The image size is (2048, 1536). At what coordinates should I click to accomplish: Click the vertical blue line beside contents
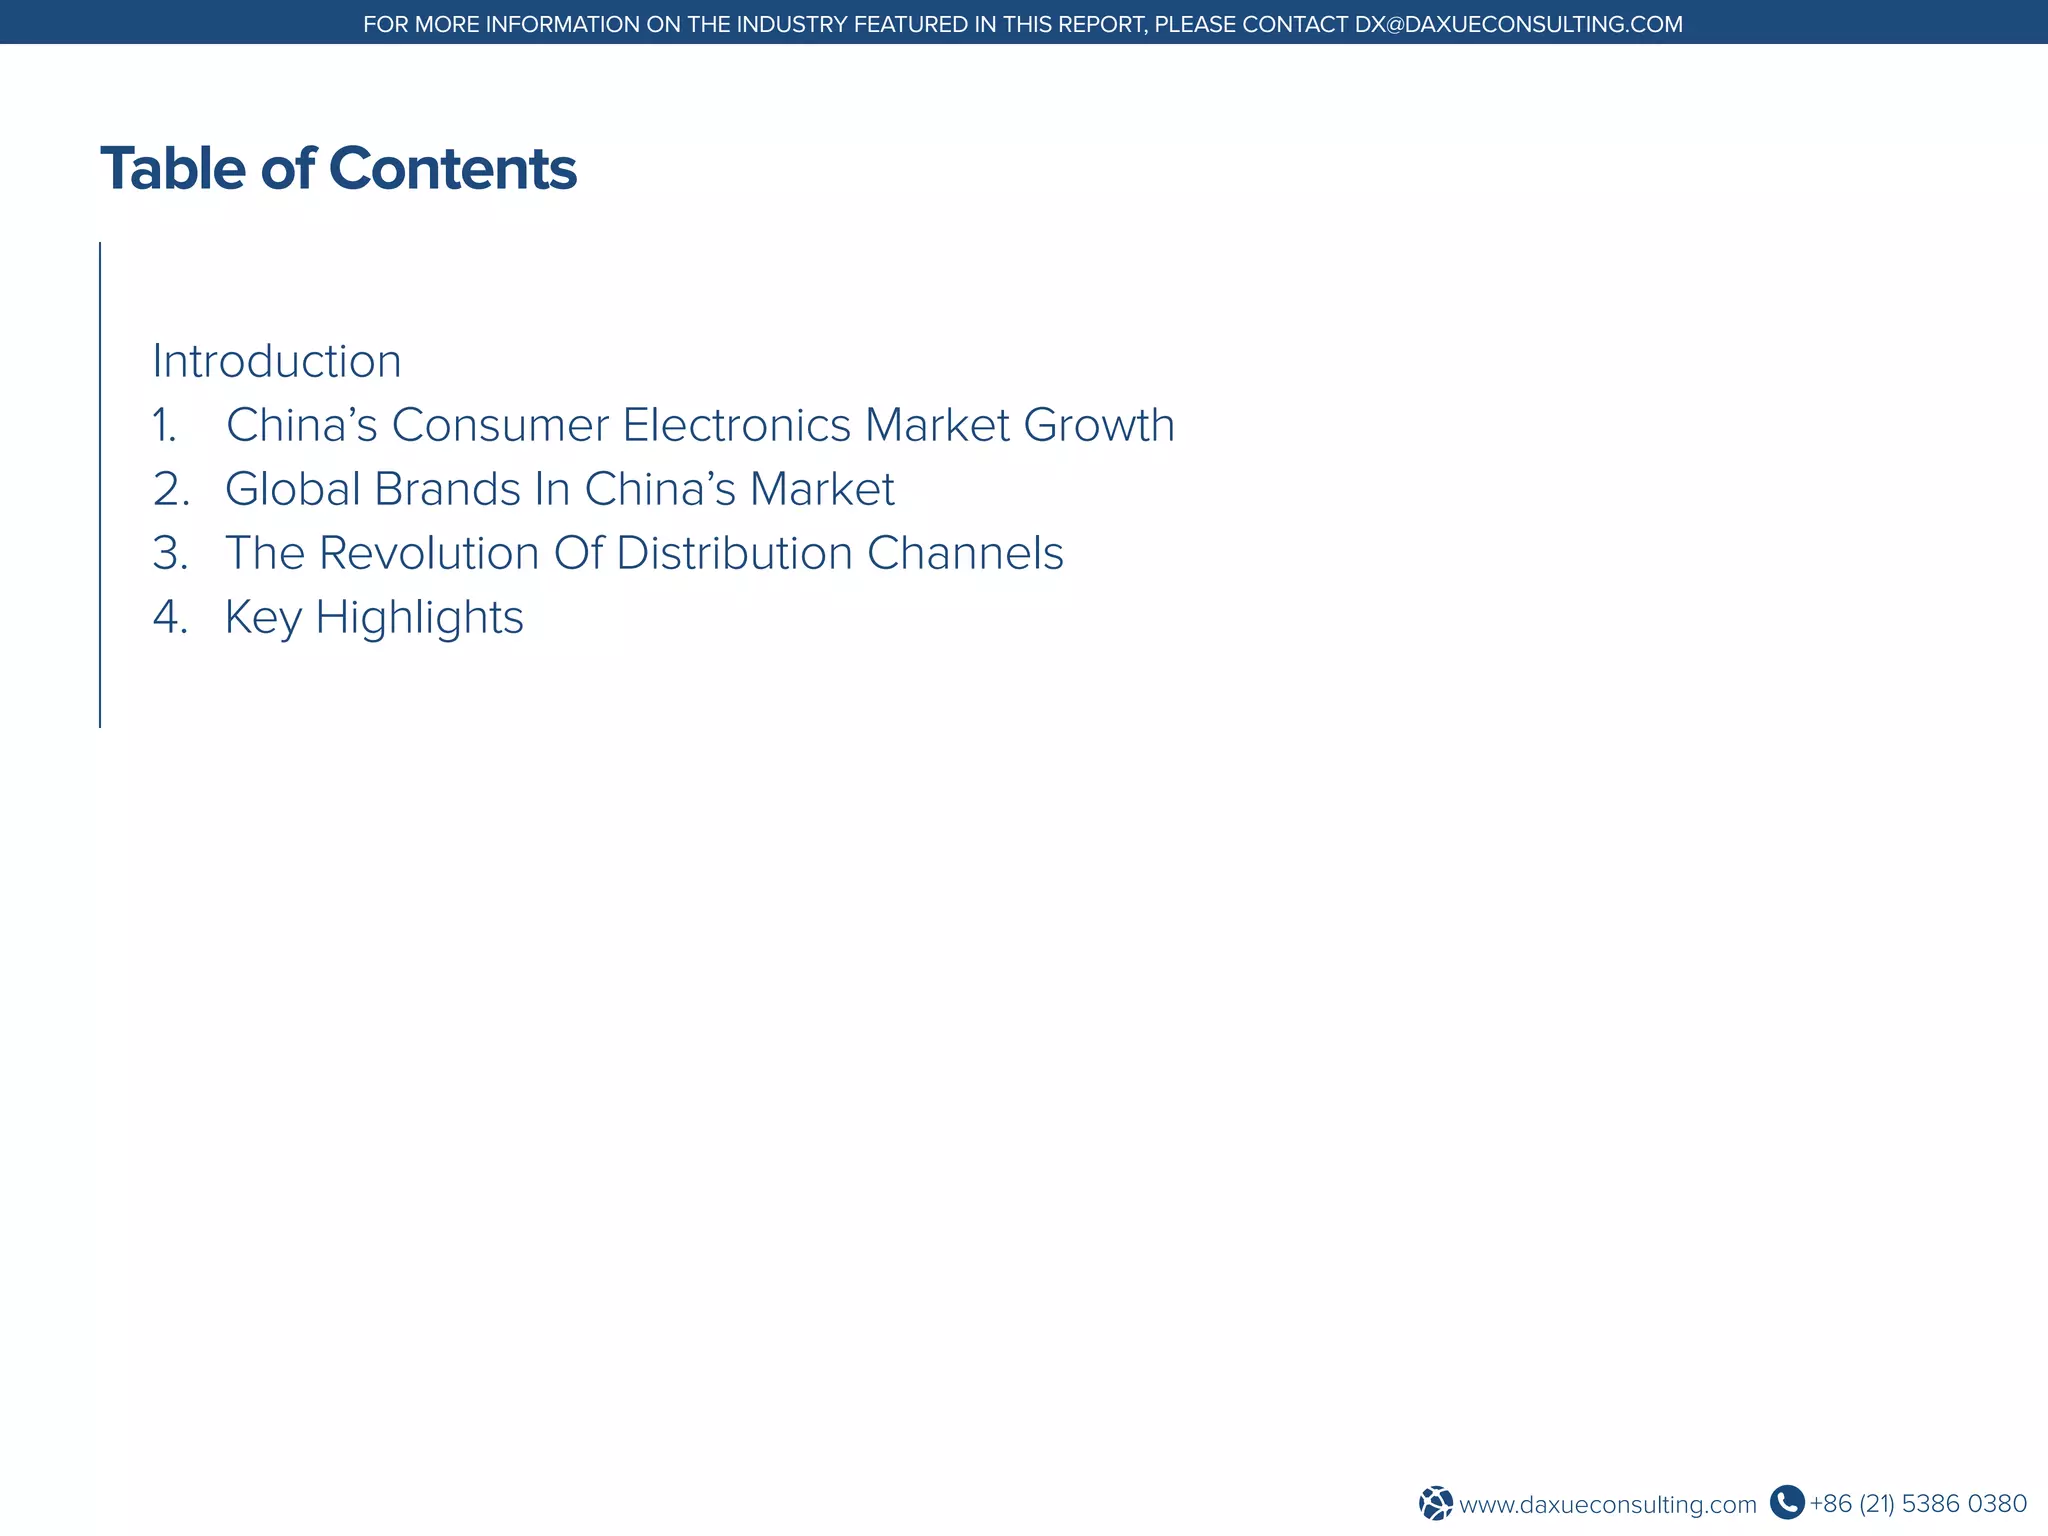(x=100, y=485)
